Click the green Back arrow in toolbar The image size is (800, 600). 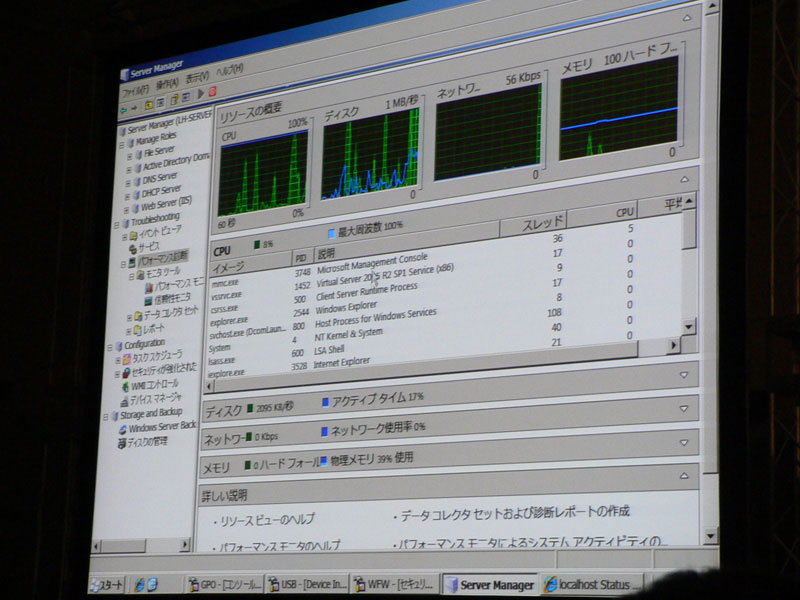point(123,110)
